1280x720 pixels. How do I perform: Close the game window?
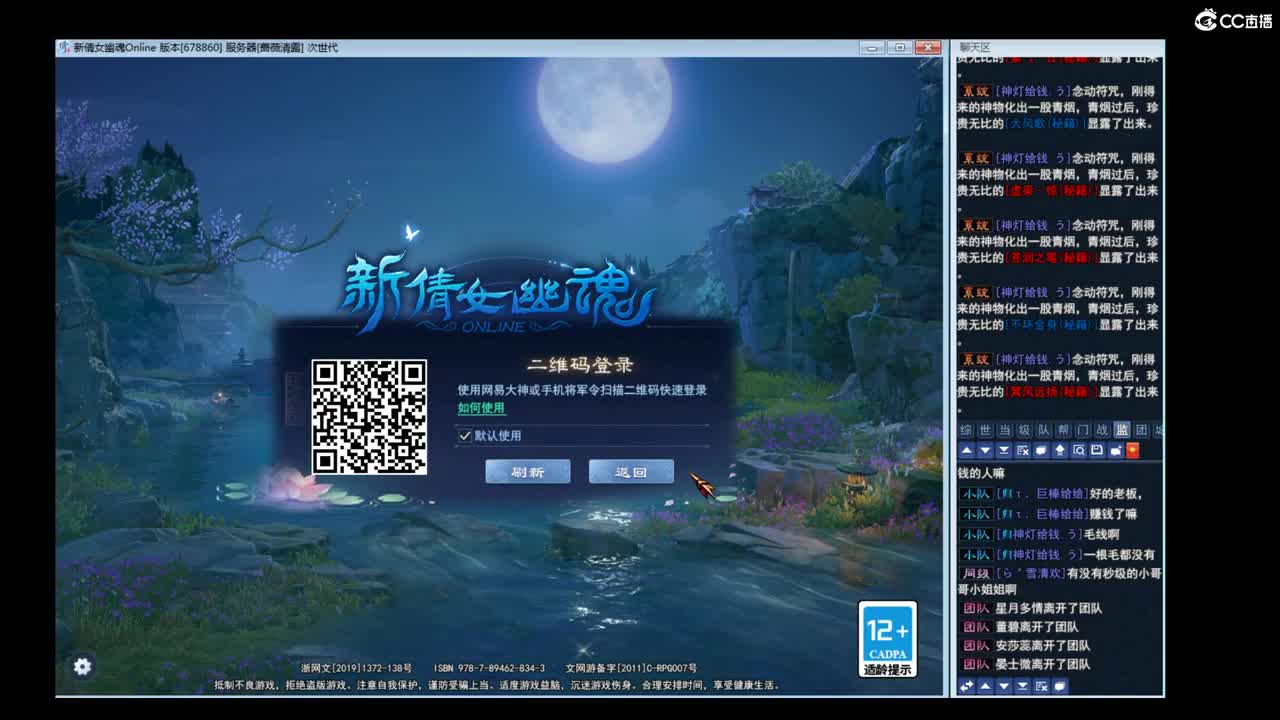928,47
